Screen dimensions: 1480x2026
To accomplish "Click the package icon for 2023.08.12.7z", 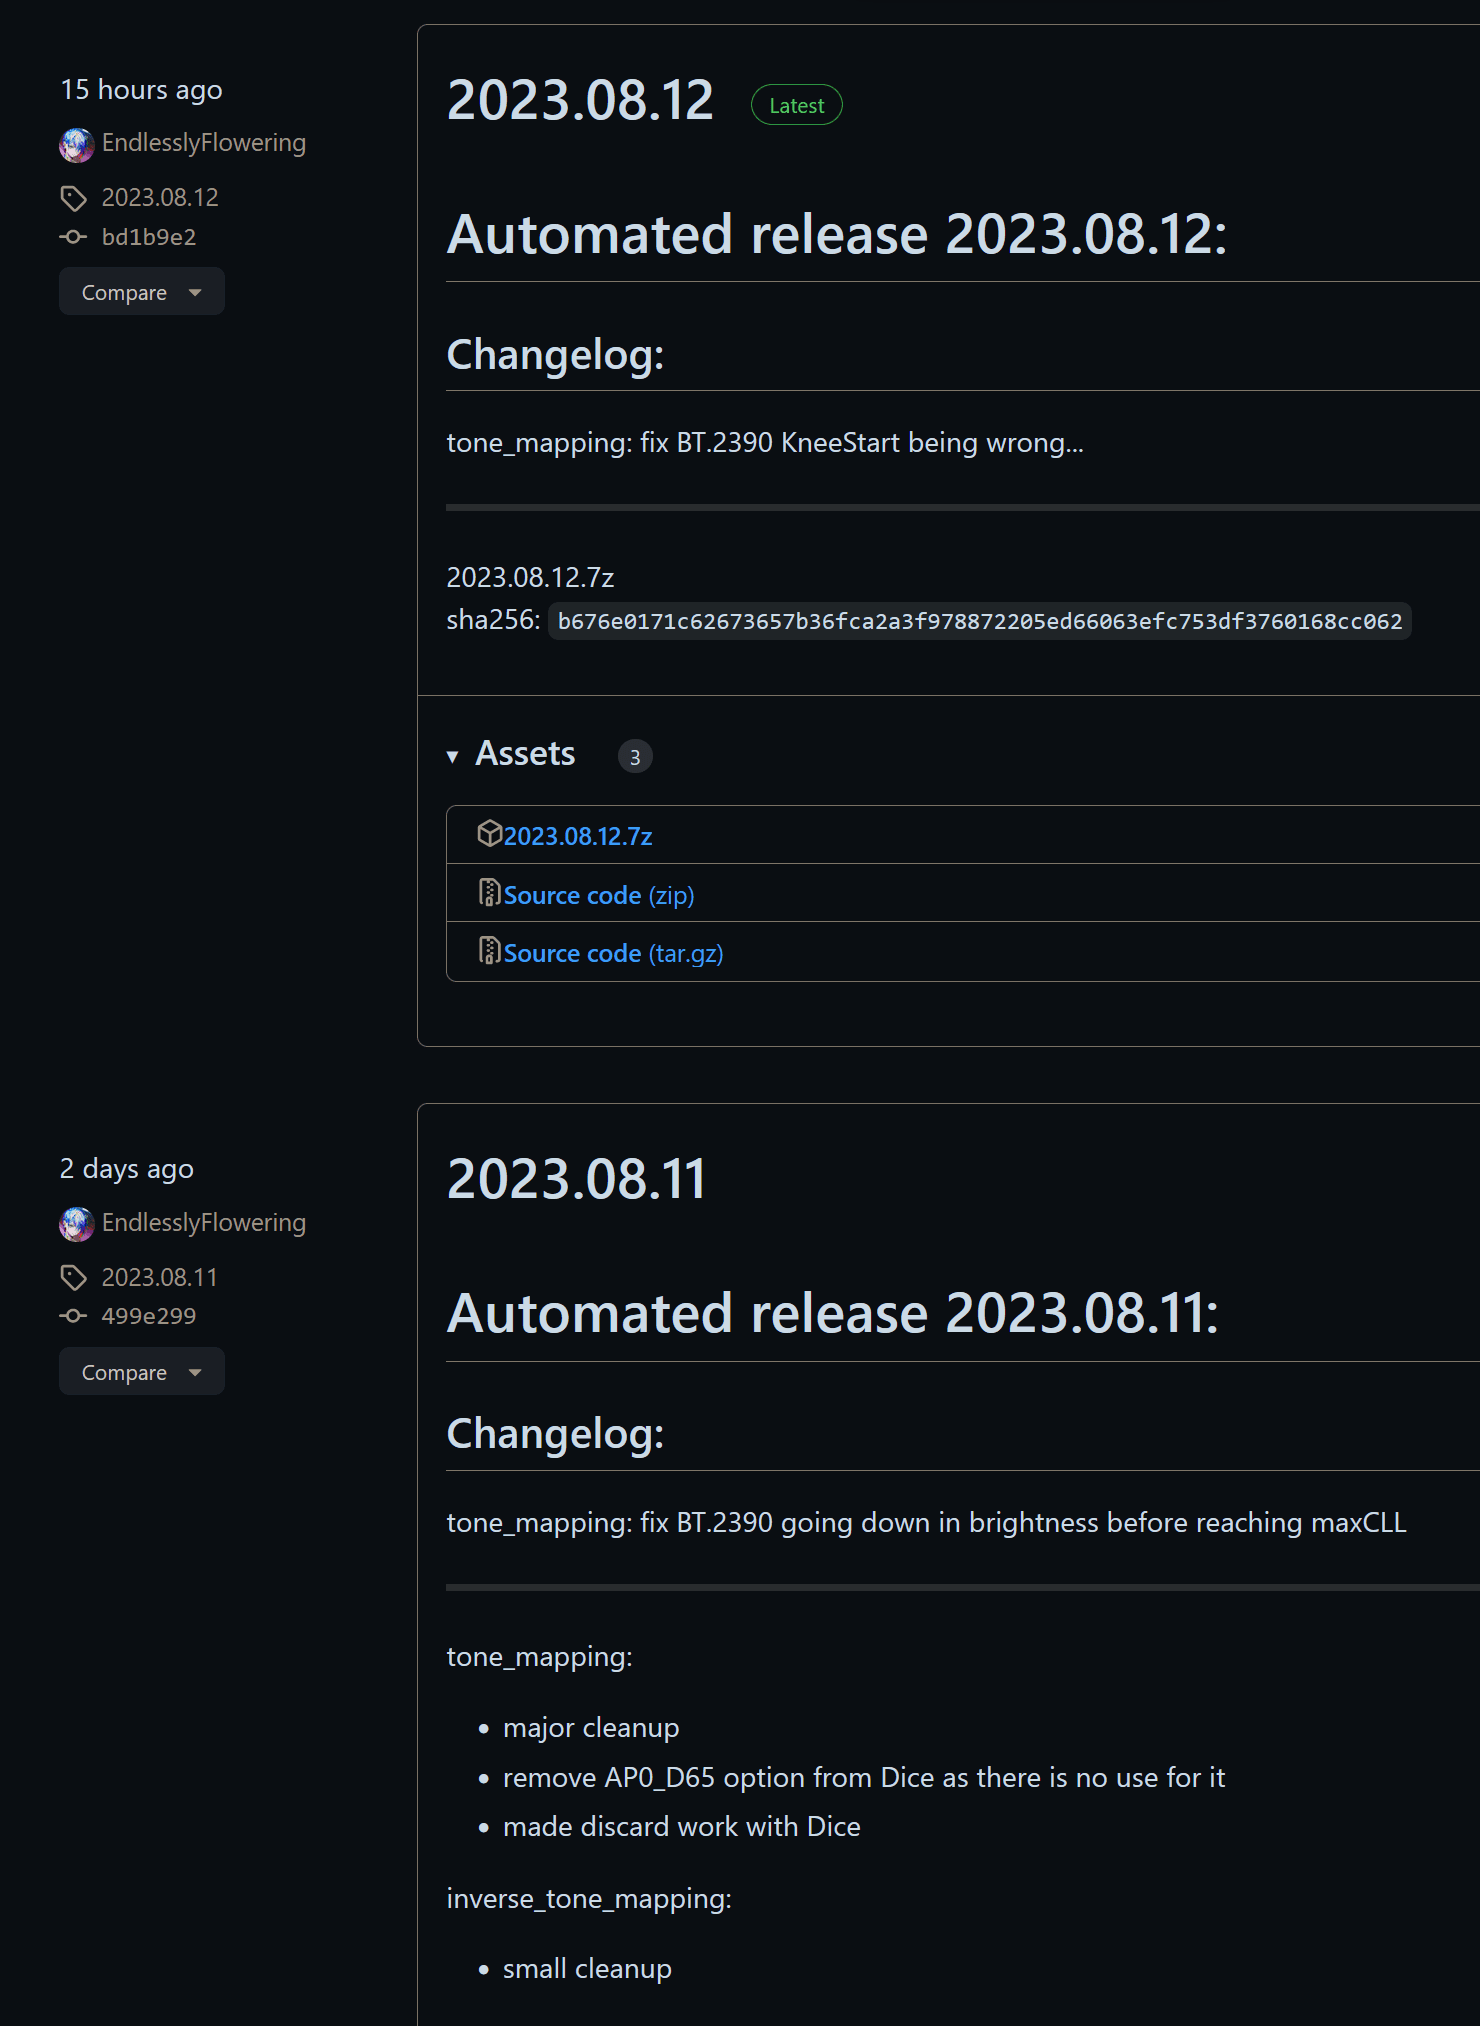I will click(x=489, y=834).
